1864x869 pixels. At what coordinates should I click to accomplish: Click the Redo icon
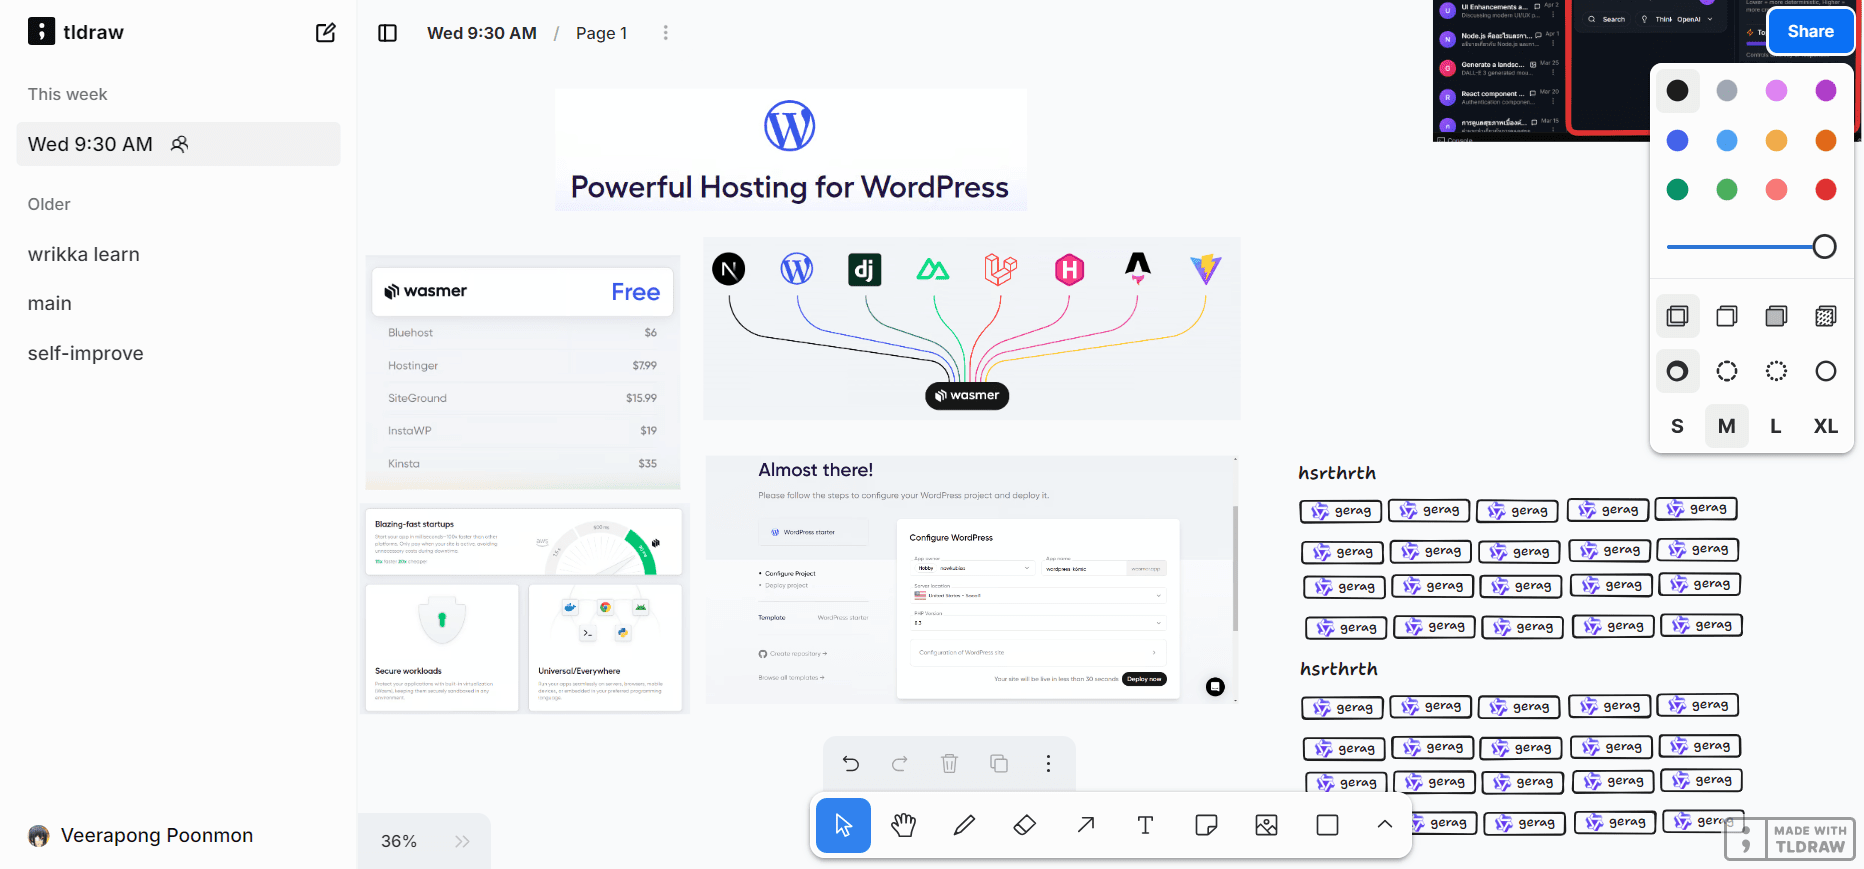tap(900, 764)
